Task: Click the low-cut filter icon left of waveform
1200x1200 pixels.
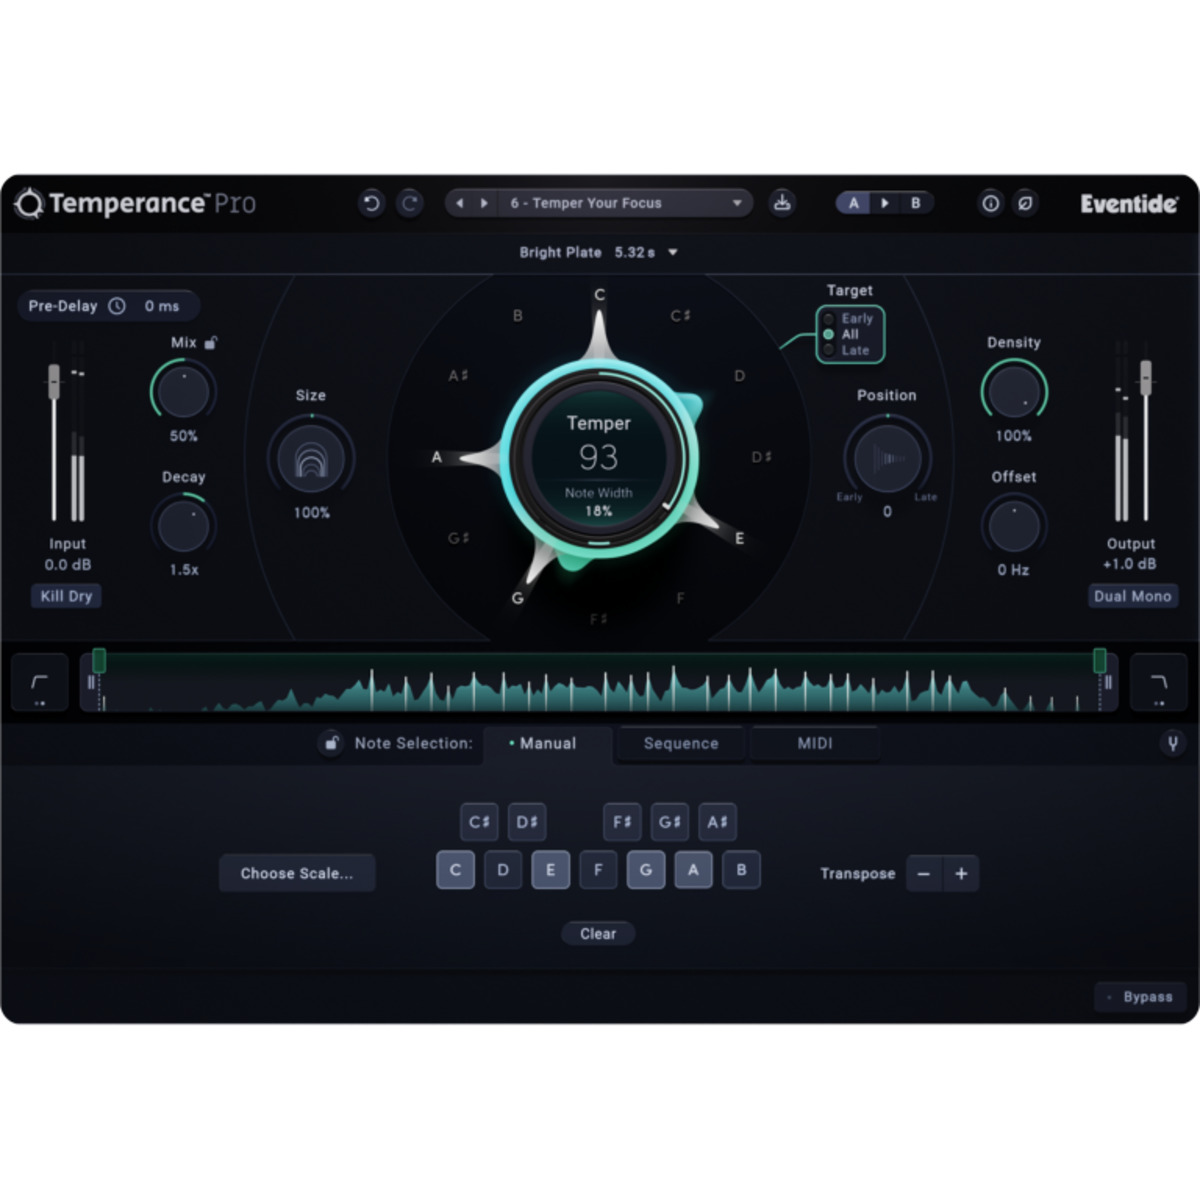Action: coord(40,682)
